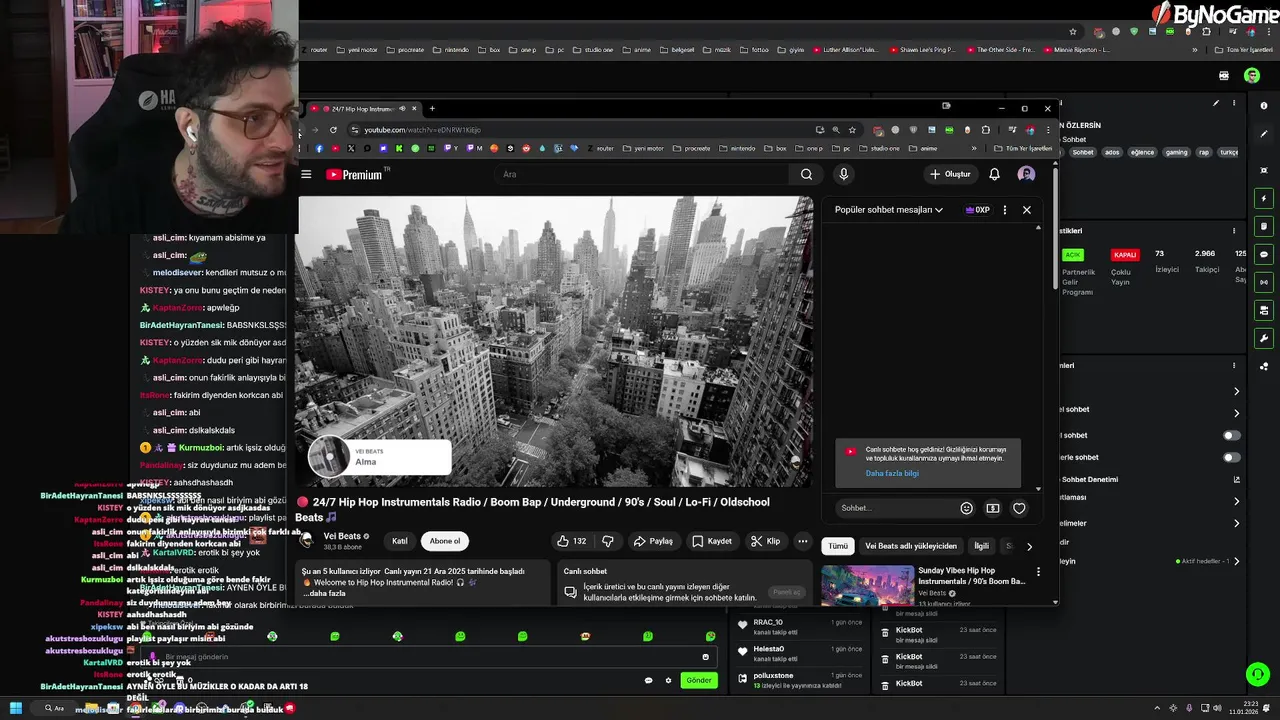
Task: Open the 0XP channel points badge
Action: coord(977,210)
